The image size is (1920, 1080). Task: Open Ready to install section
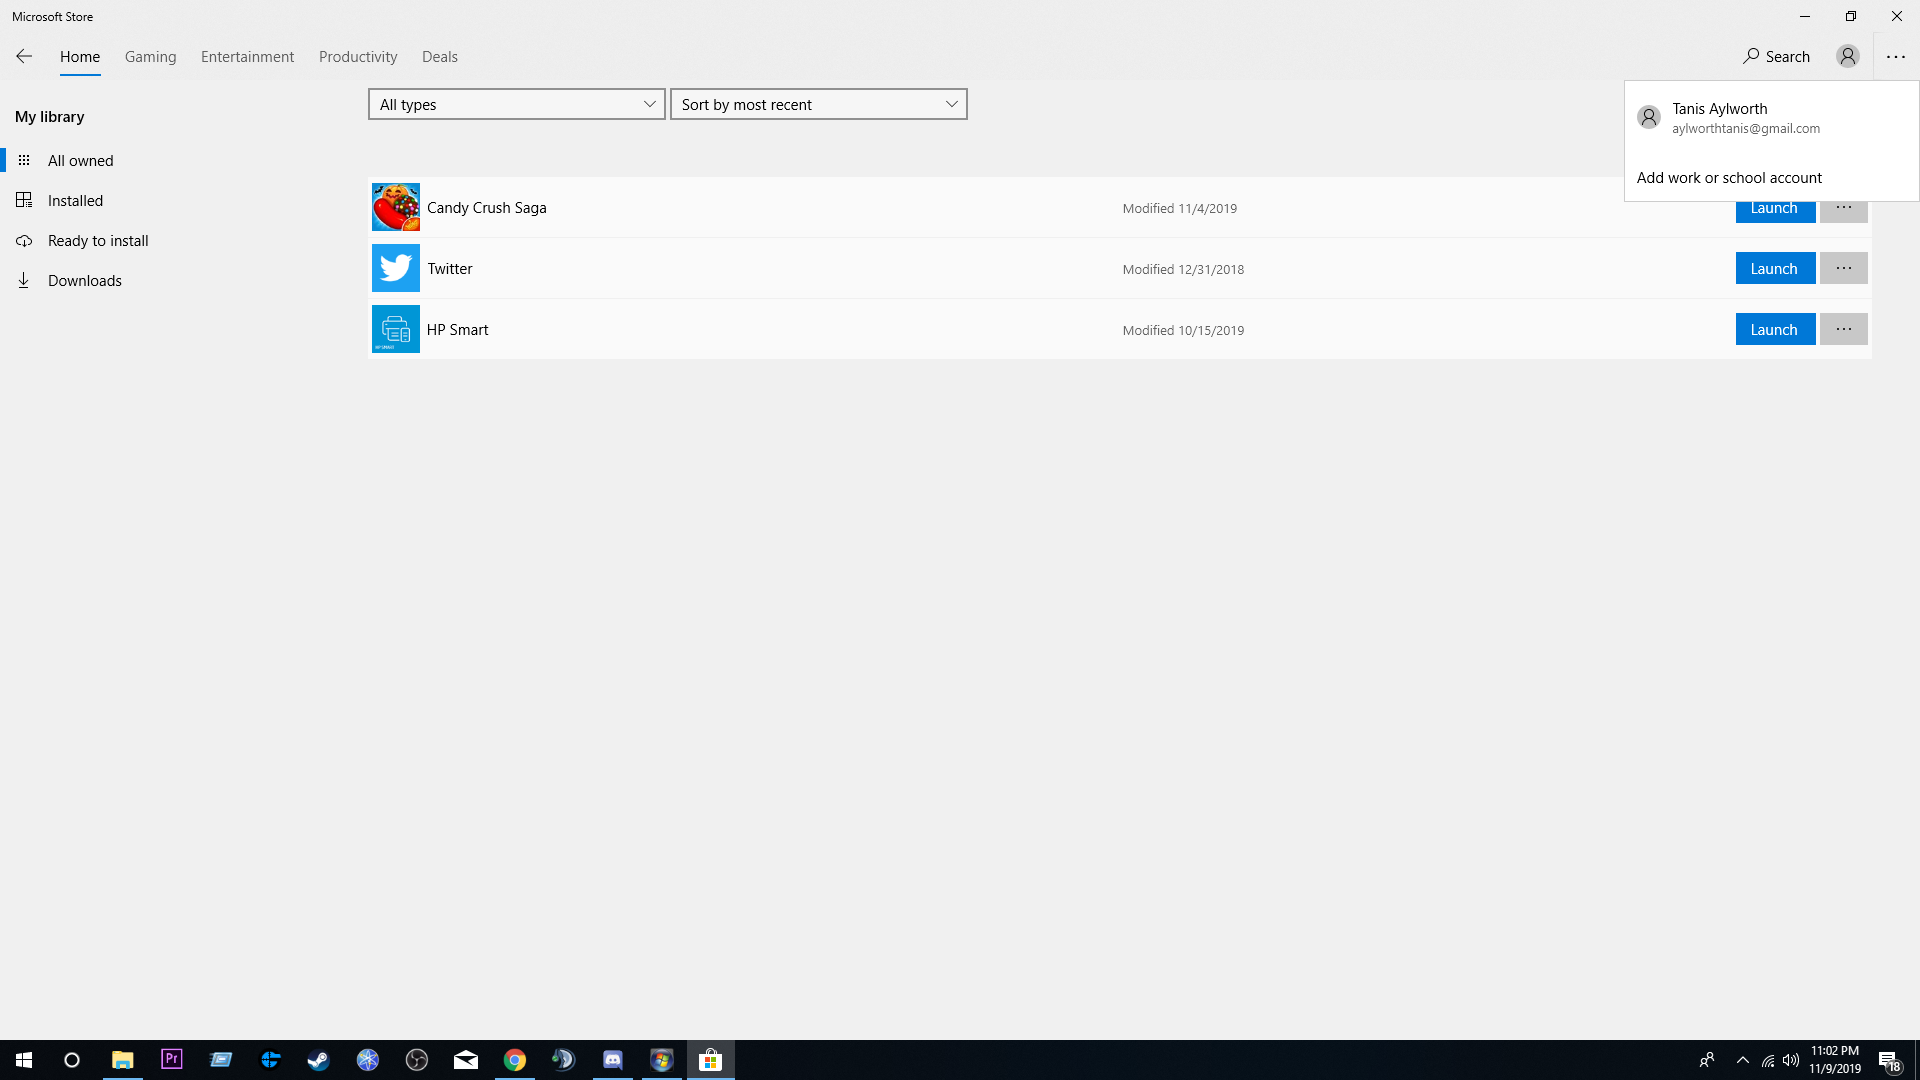point(97,240)
